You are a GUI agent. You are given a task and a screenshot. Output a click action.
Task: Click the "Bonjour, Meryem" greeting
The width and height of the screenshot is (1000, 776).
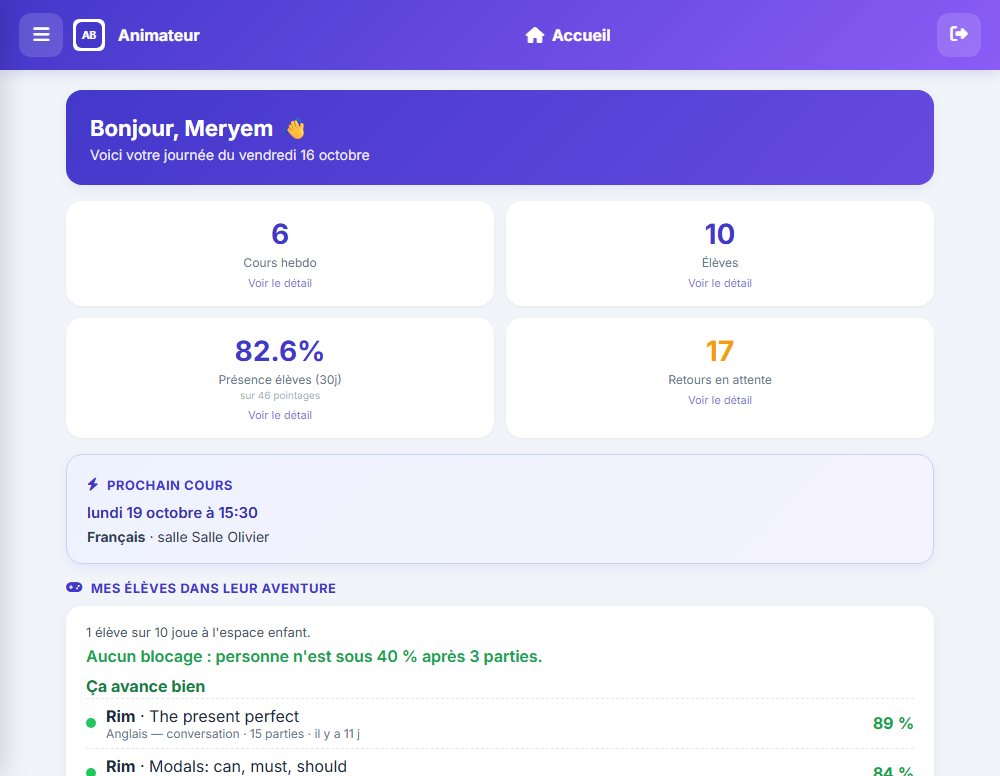click(181, 128)
